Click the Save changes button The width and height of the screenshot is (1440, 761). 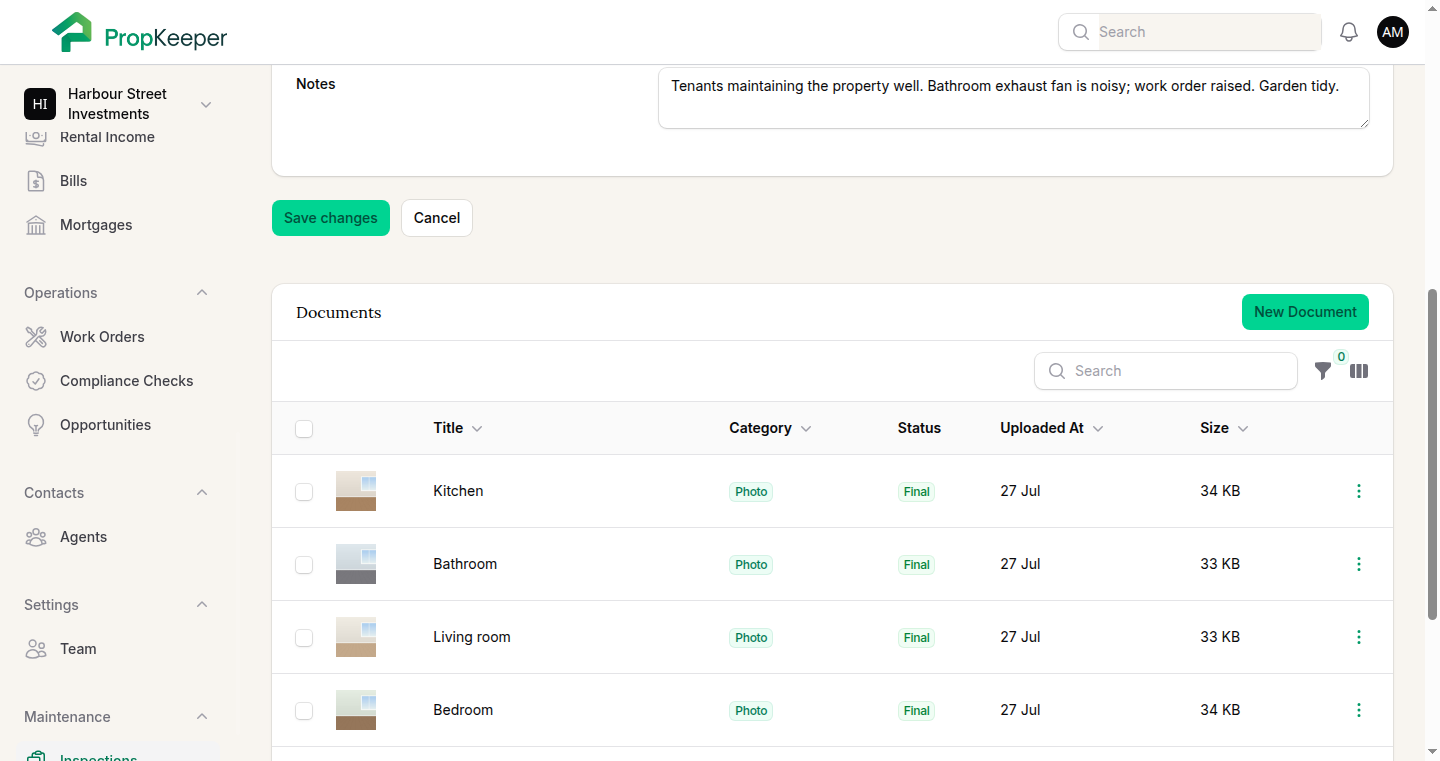tap(331, 218)
